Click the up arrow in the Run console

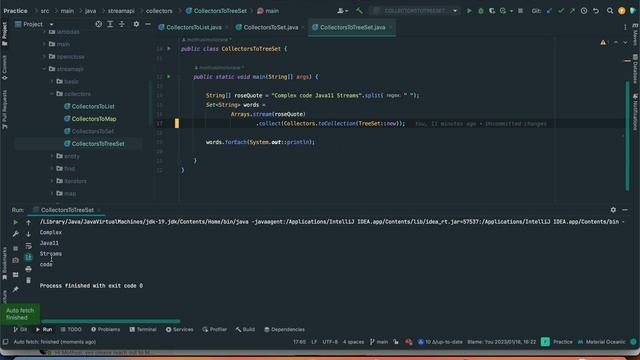(29, 222)
